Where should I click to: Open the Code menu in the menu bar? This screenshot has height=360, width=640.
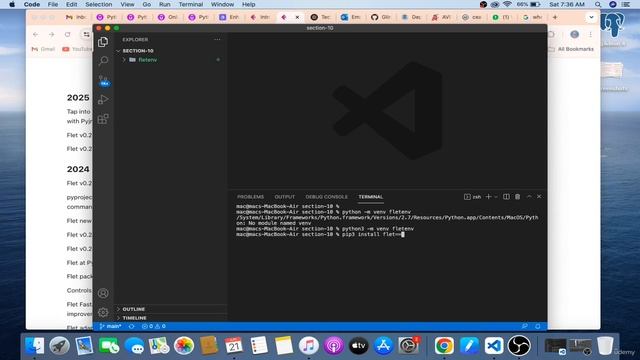[32, 4]
